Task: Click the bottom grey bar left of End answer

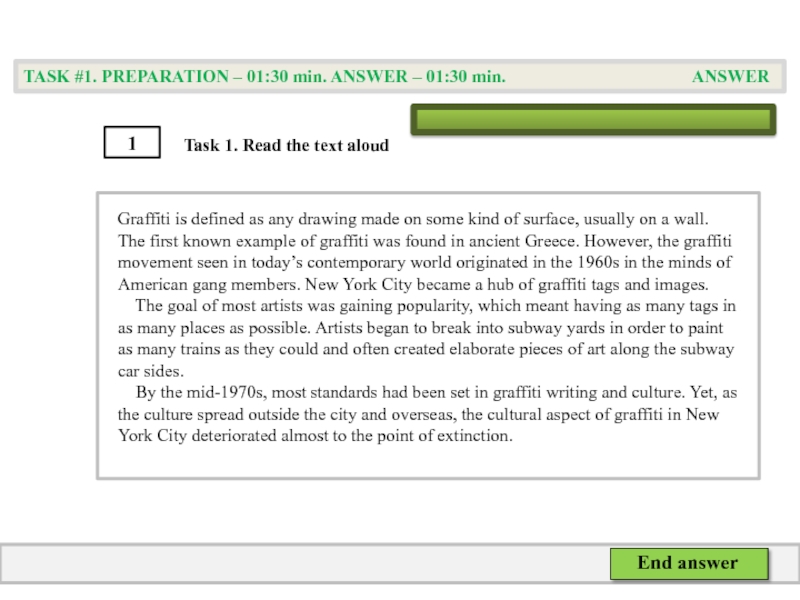Action: [x=300, y=564]
